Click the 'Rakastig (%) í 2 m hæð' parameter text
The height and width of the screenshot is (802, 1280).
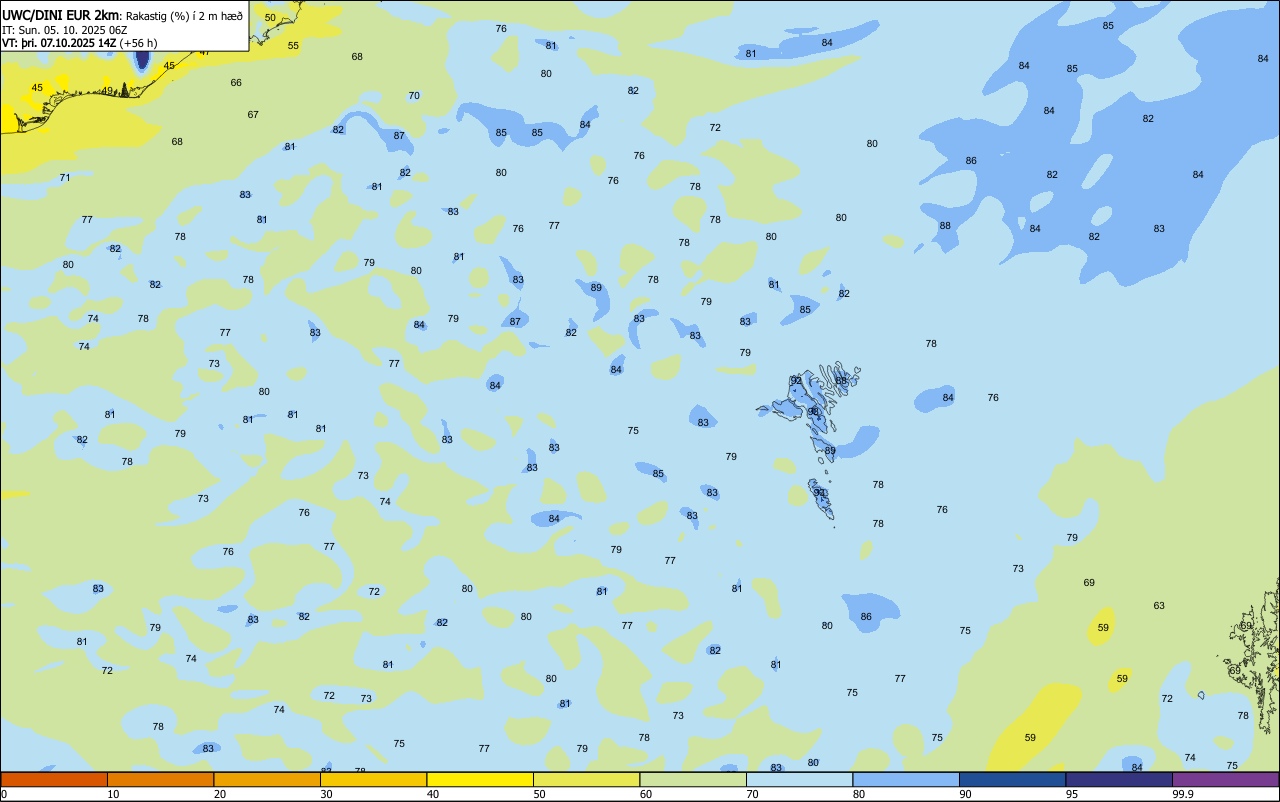click(x=184, y=15)
